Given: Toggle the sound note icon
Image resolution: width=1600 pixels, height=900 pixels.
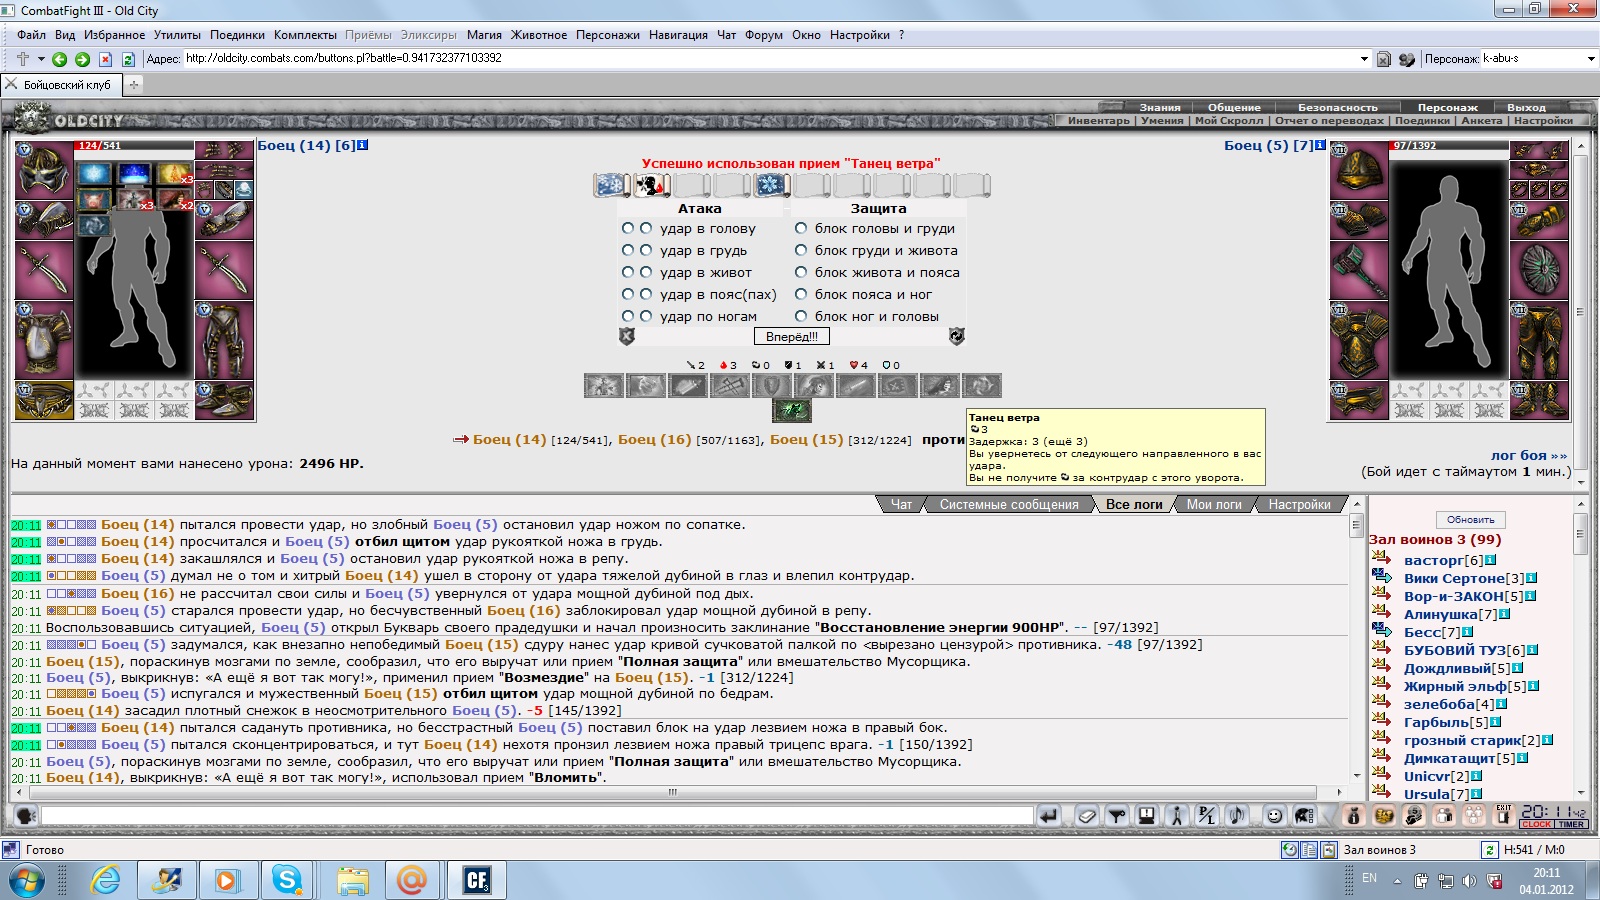Looking at the screenshot, I should tap(1237, 816).
